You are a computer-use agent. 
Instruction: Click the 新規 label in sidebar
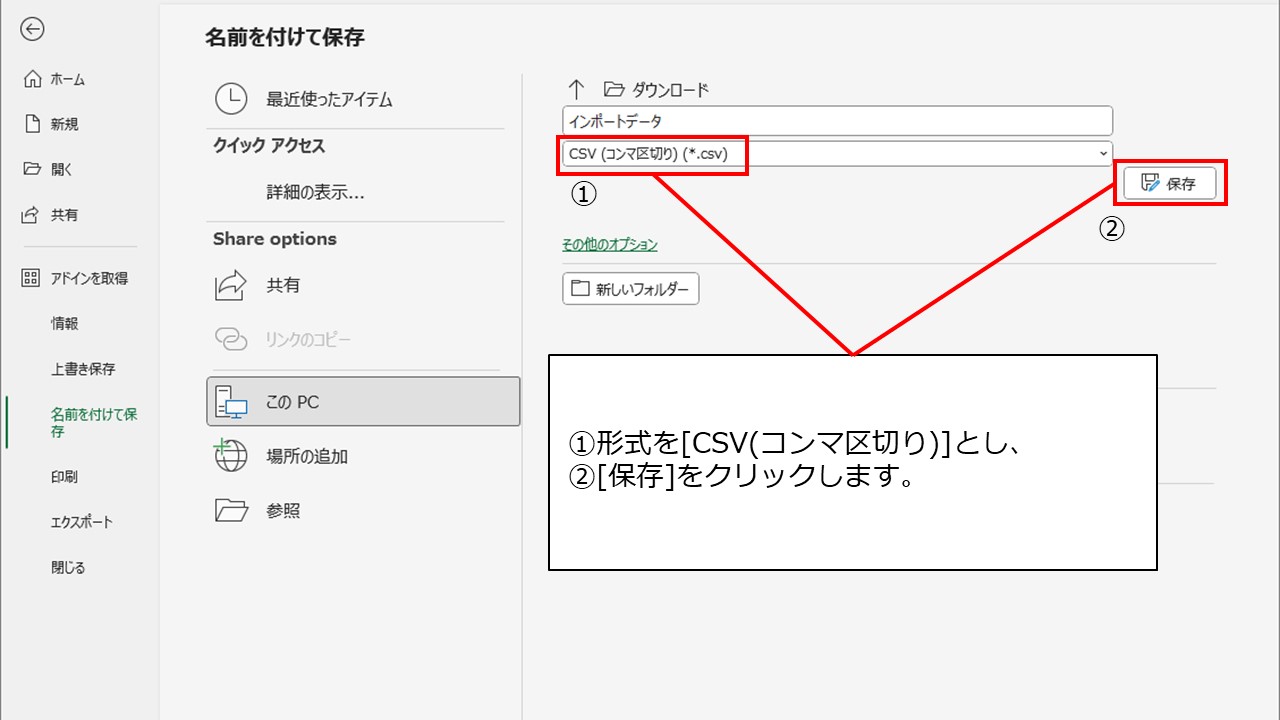[x=65, y=124]
